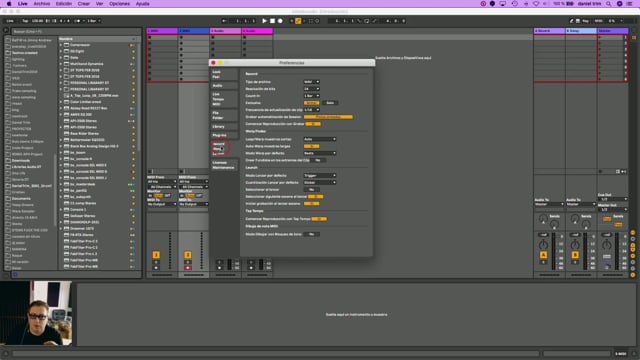
Task: Toggle return track B activator button
Action: pos(575,255)
